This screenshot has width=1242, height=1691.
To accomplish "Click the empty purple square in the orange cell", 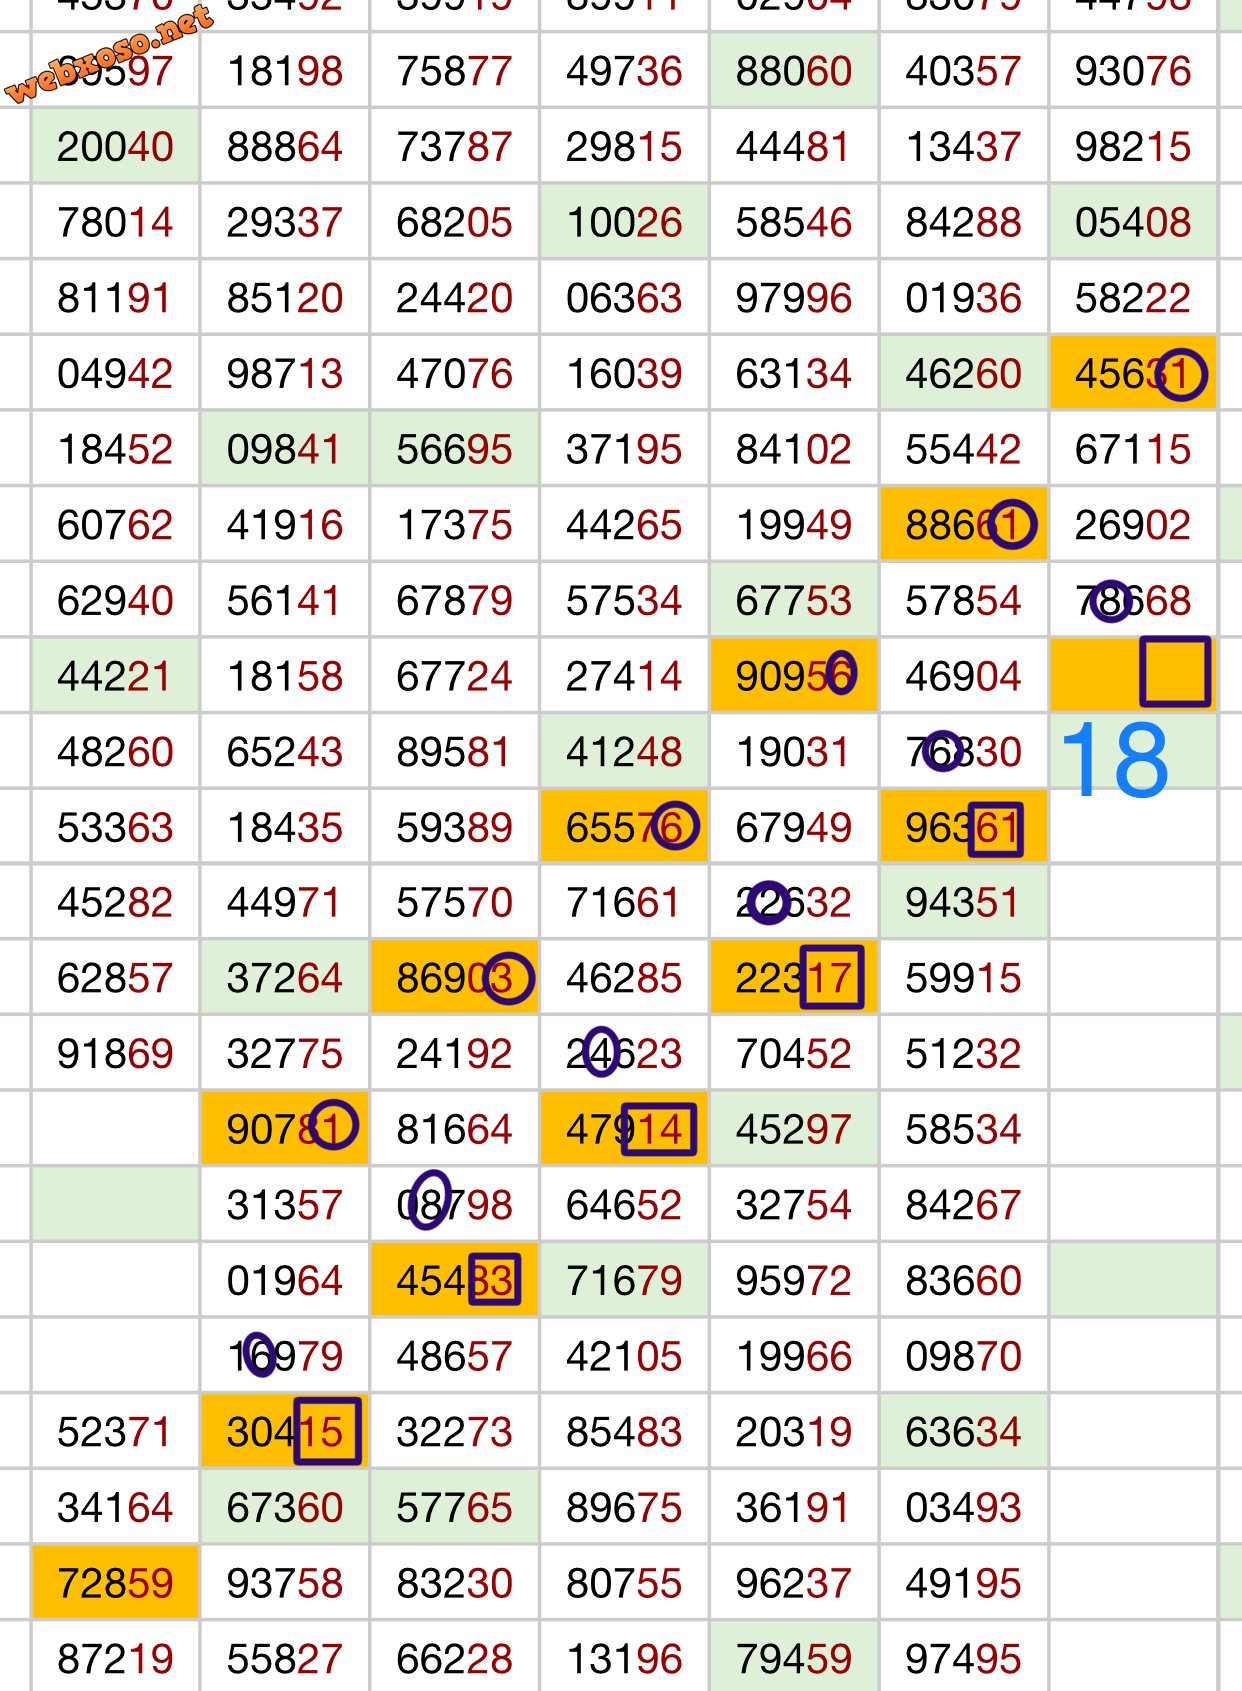I will 1175,672.
